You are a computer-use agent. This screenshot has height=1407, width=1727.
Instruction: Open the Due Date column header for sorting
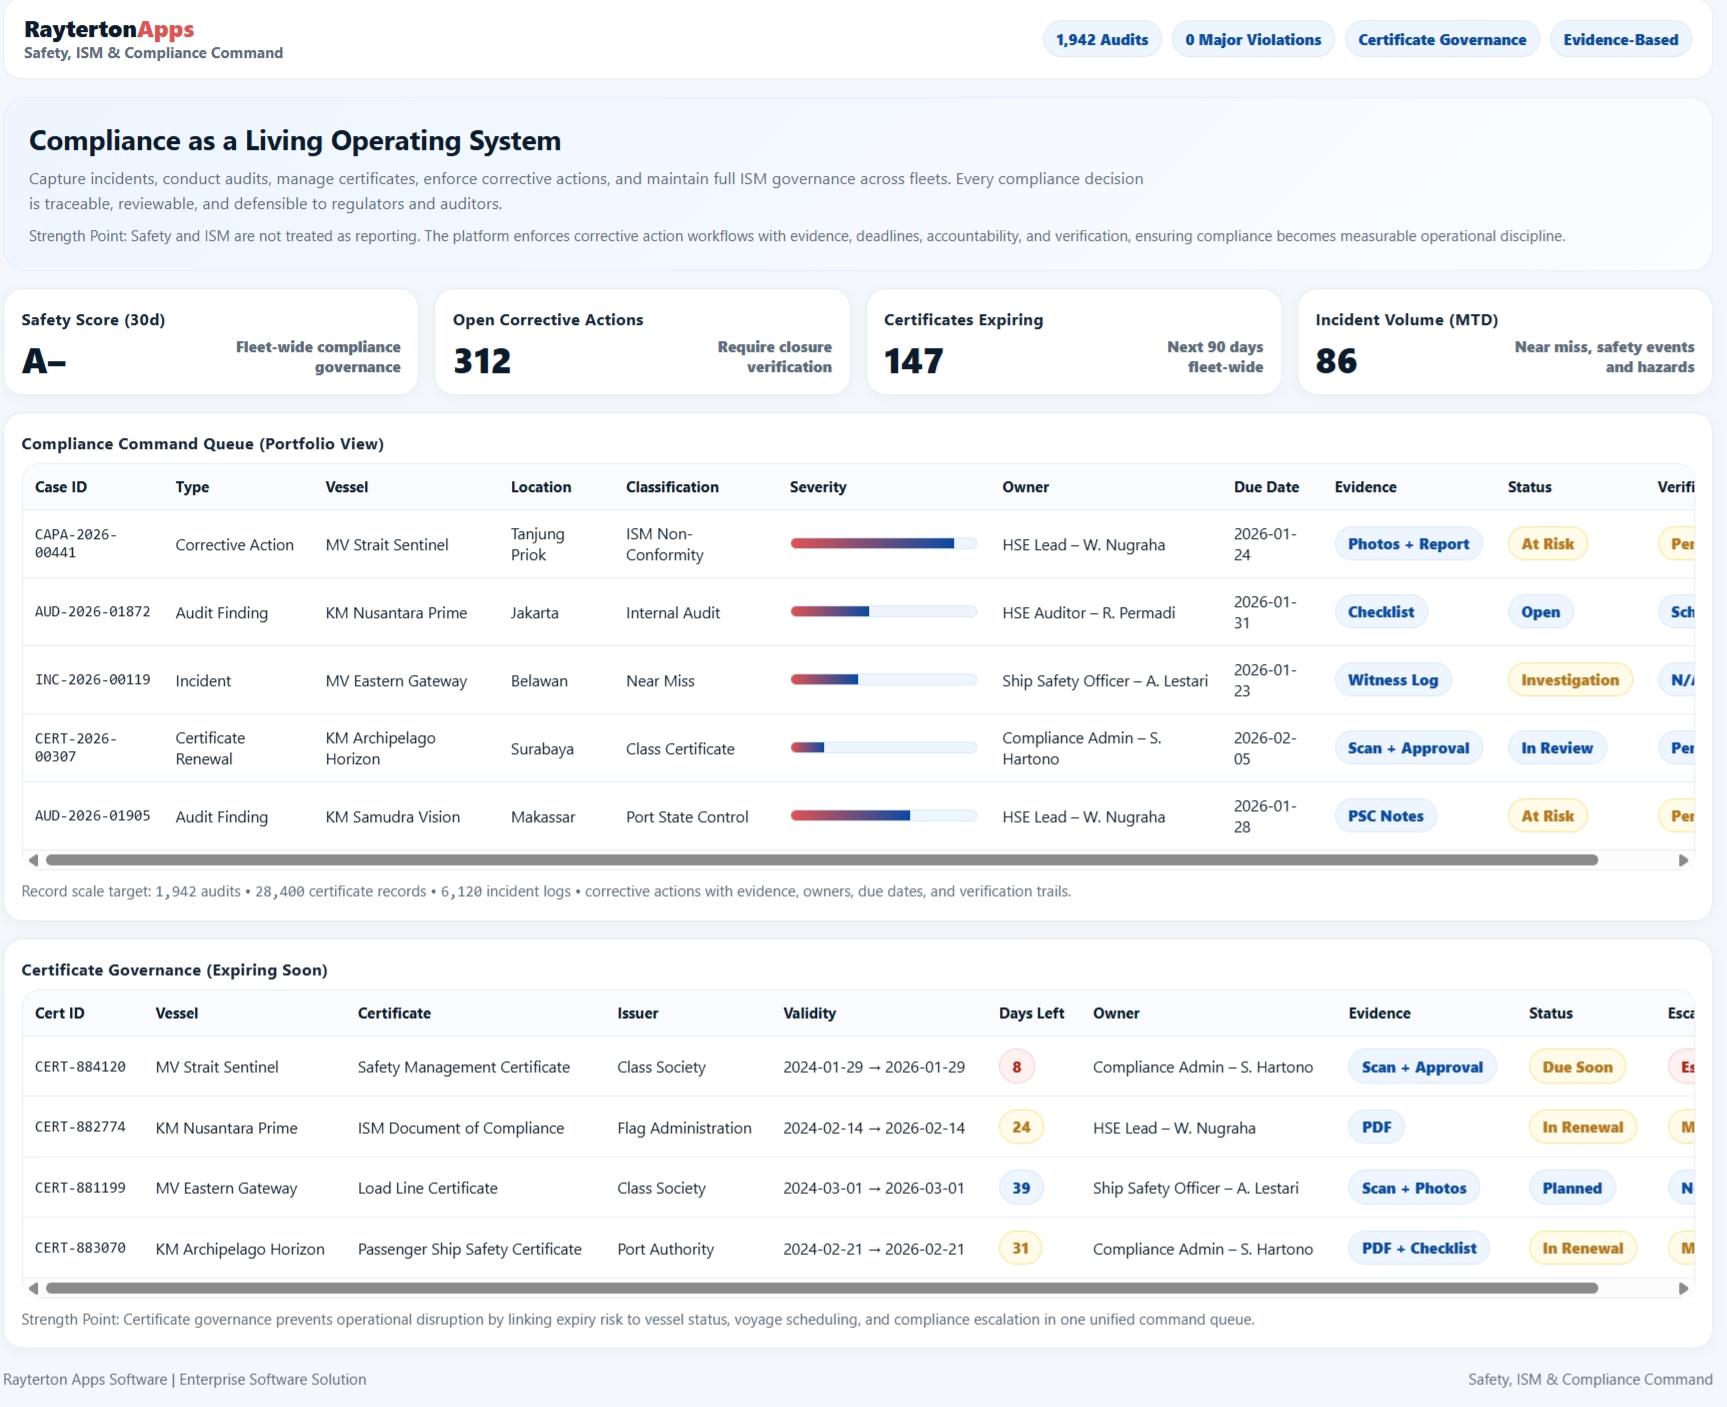[x=1267, y=487]
